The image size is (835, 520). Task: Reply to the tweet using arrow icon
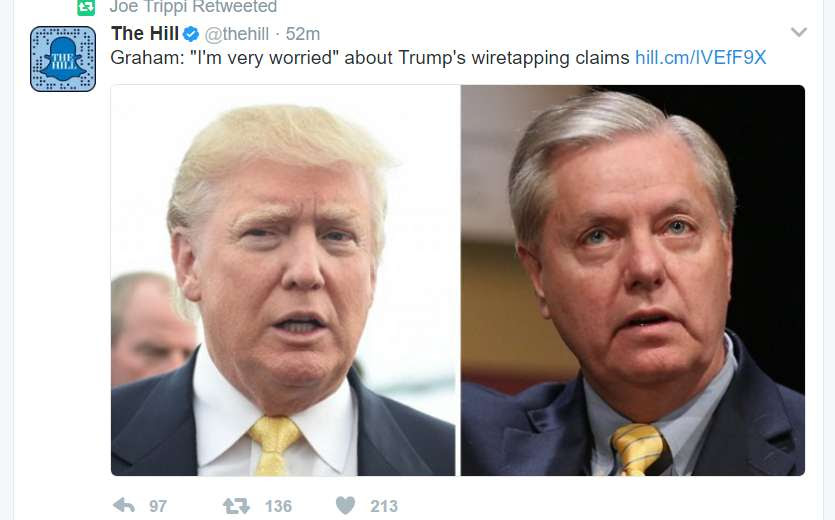coord(124,505)
